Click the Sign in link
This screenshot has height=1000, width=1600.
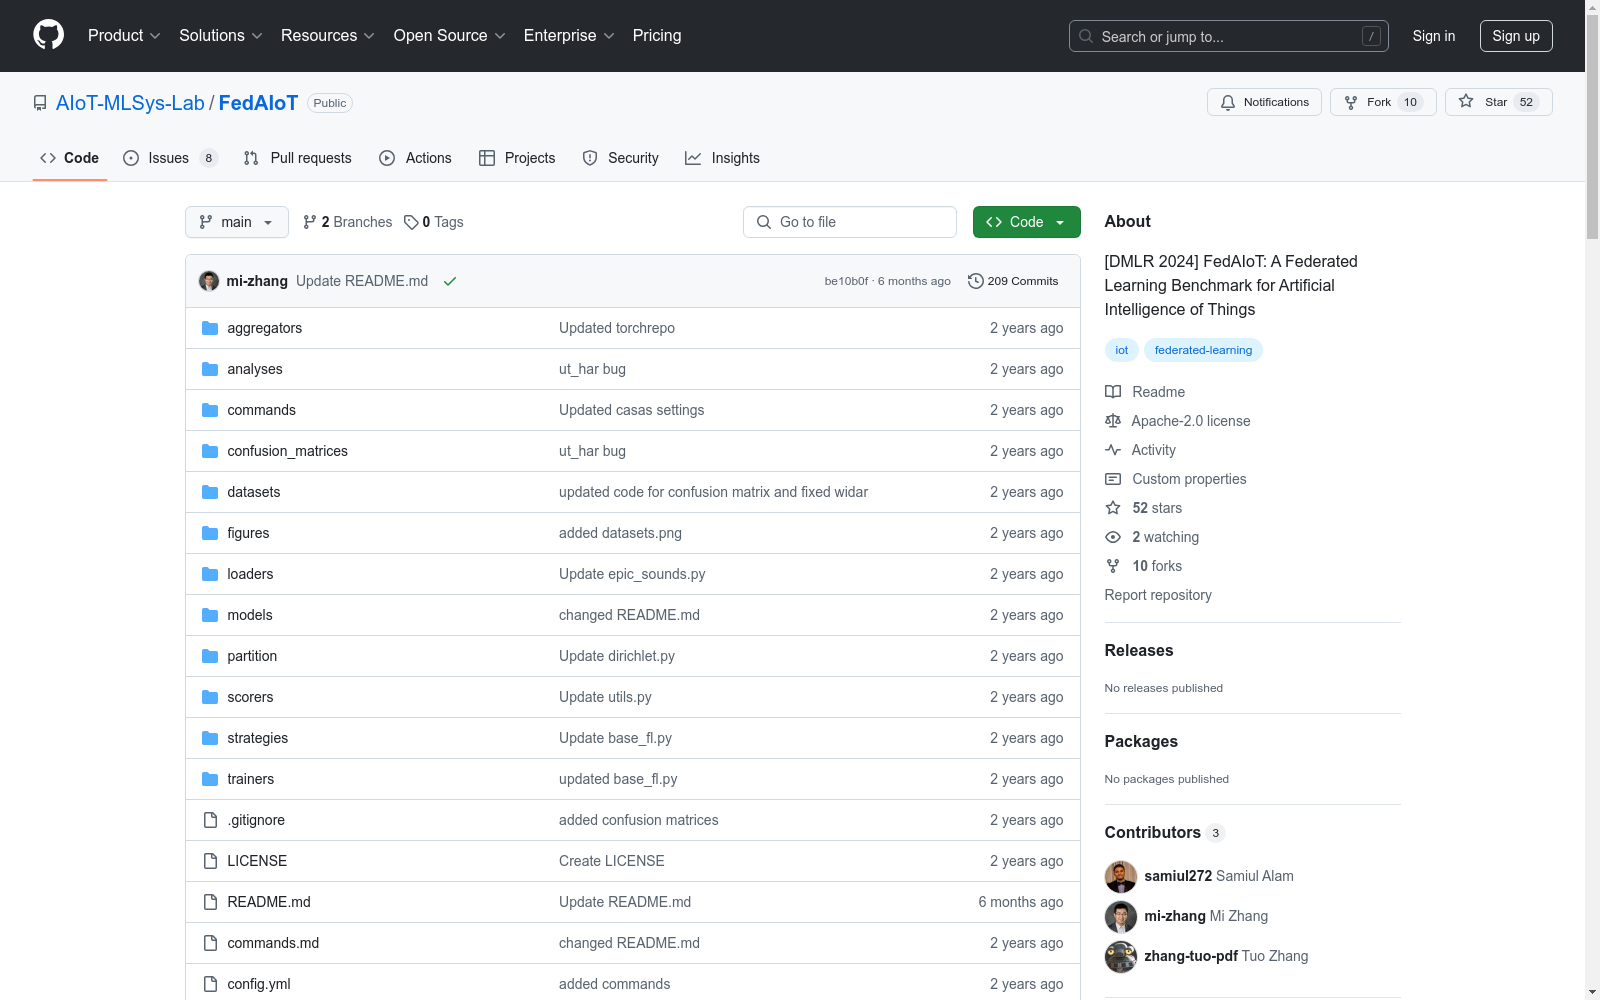point(1434,36)
